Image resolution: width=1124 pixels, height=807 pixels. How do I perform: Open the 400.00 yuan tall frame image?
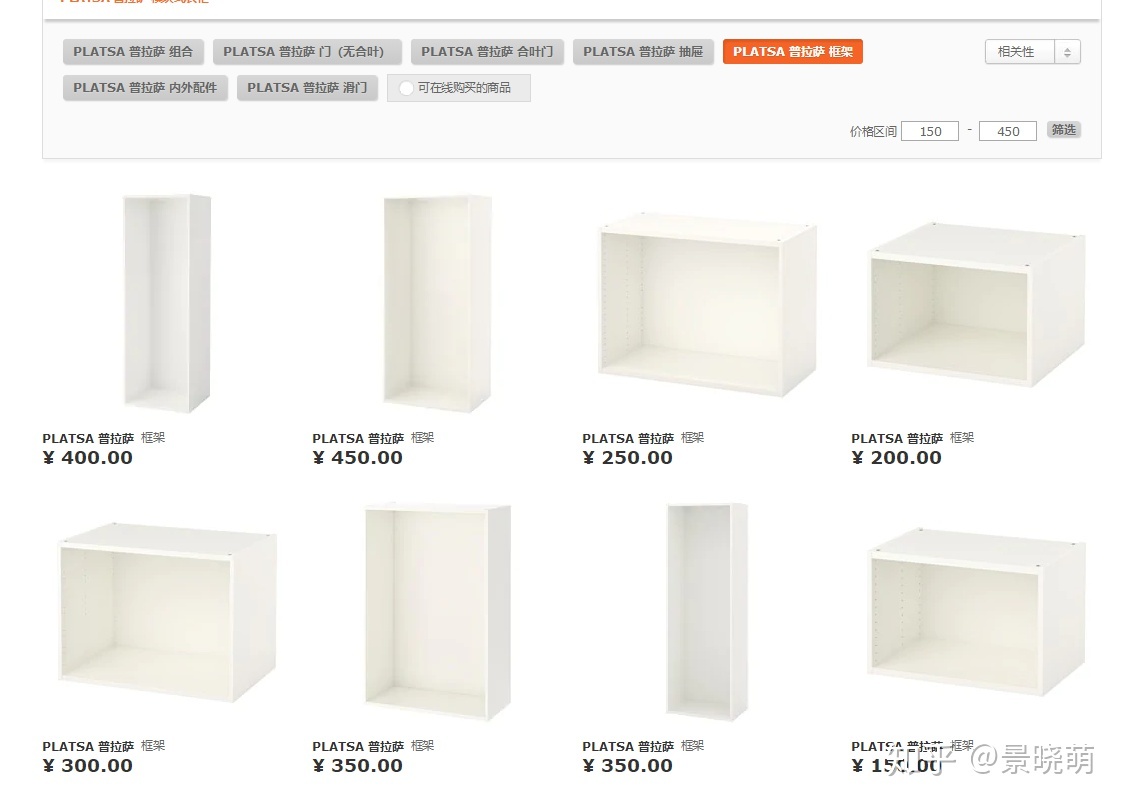point(167,303)
